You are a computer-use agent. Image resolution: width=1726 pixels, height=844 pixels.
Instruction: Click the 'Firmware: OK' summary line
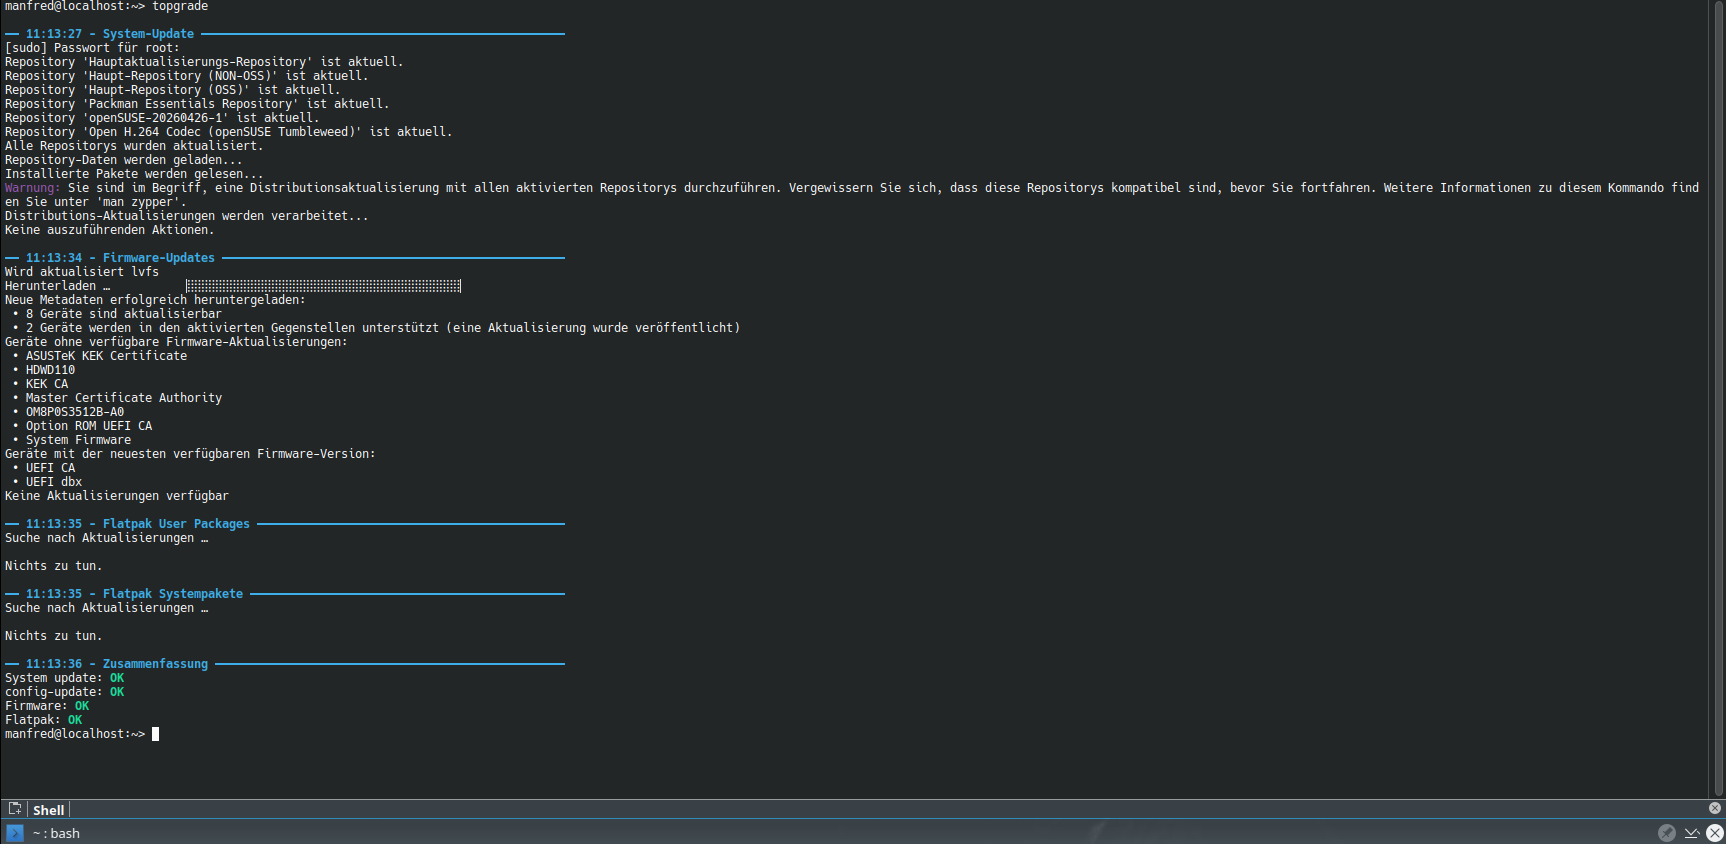(47, 706)
